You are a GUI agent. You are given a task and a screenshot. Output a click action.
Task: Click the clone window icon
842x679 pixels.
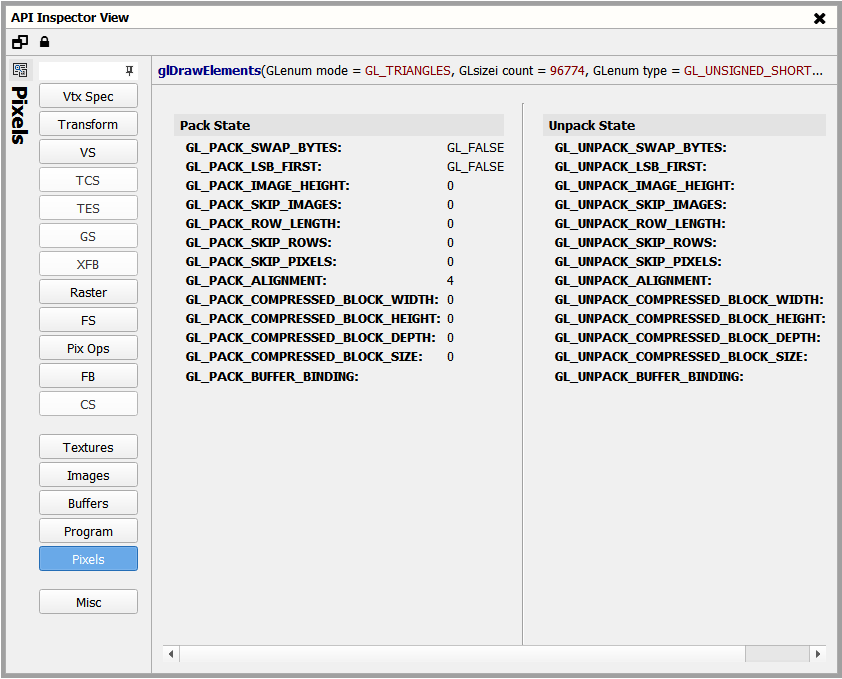pos(20,42)
